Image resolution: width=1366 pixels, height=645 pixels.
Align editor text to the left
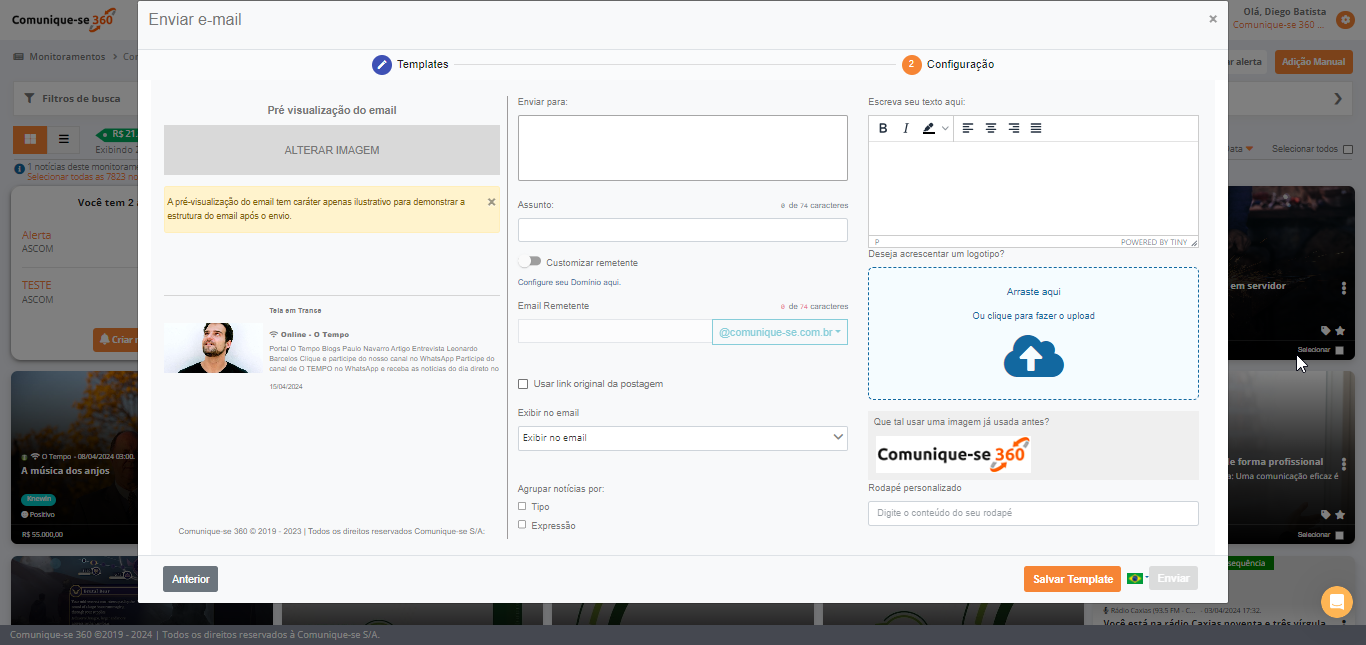tap(967, 128)
